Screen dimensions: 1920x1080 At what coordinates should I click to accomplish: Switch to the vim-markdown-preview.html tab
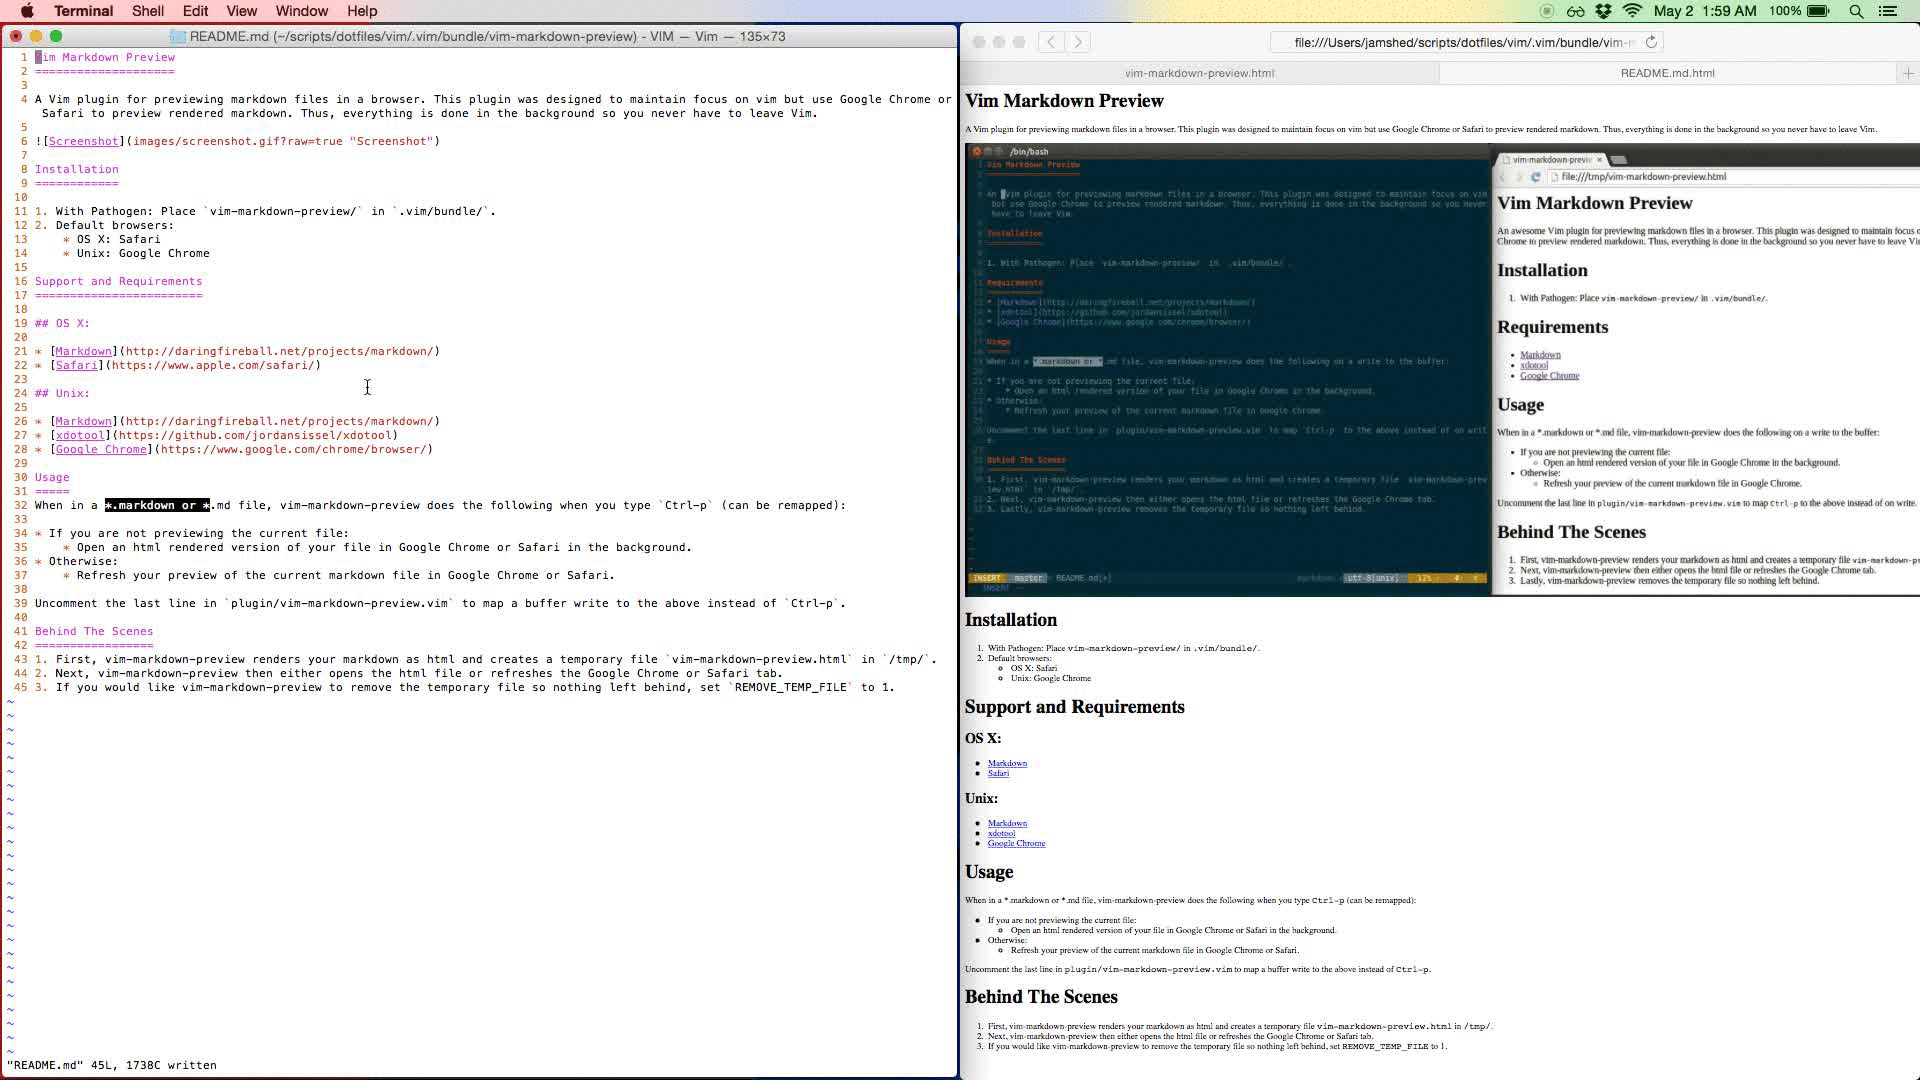point(1199,73)
